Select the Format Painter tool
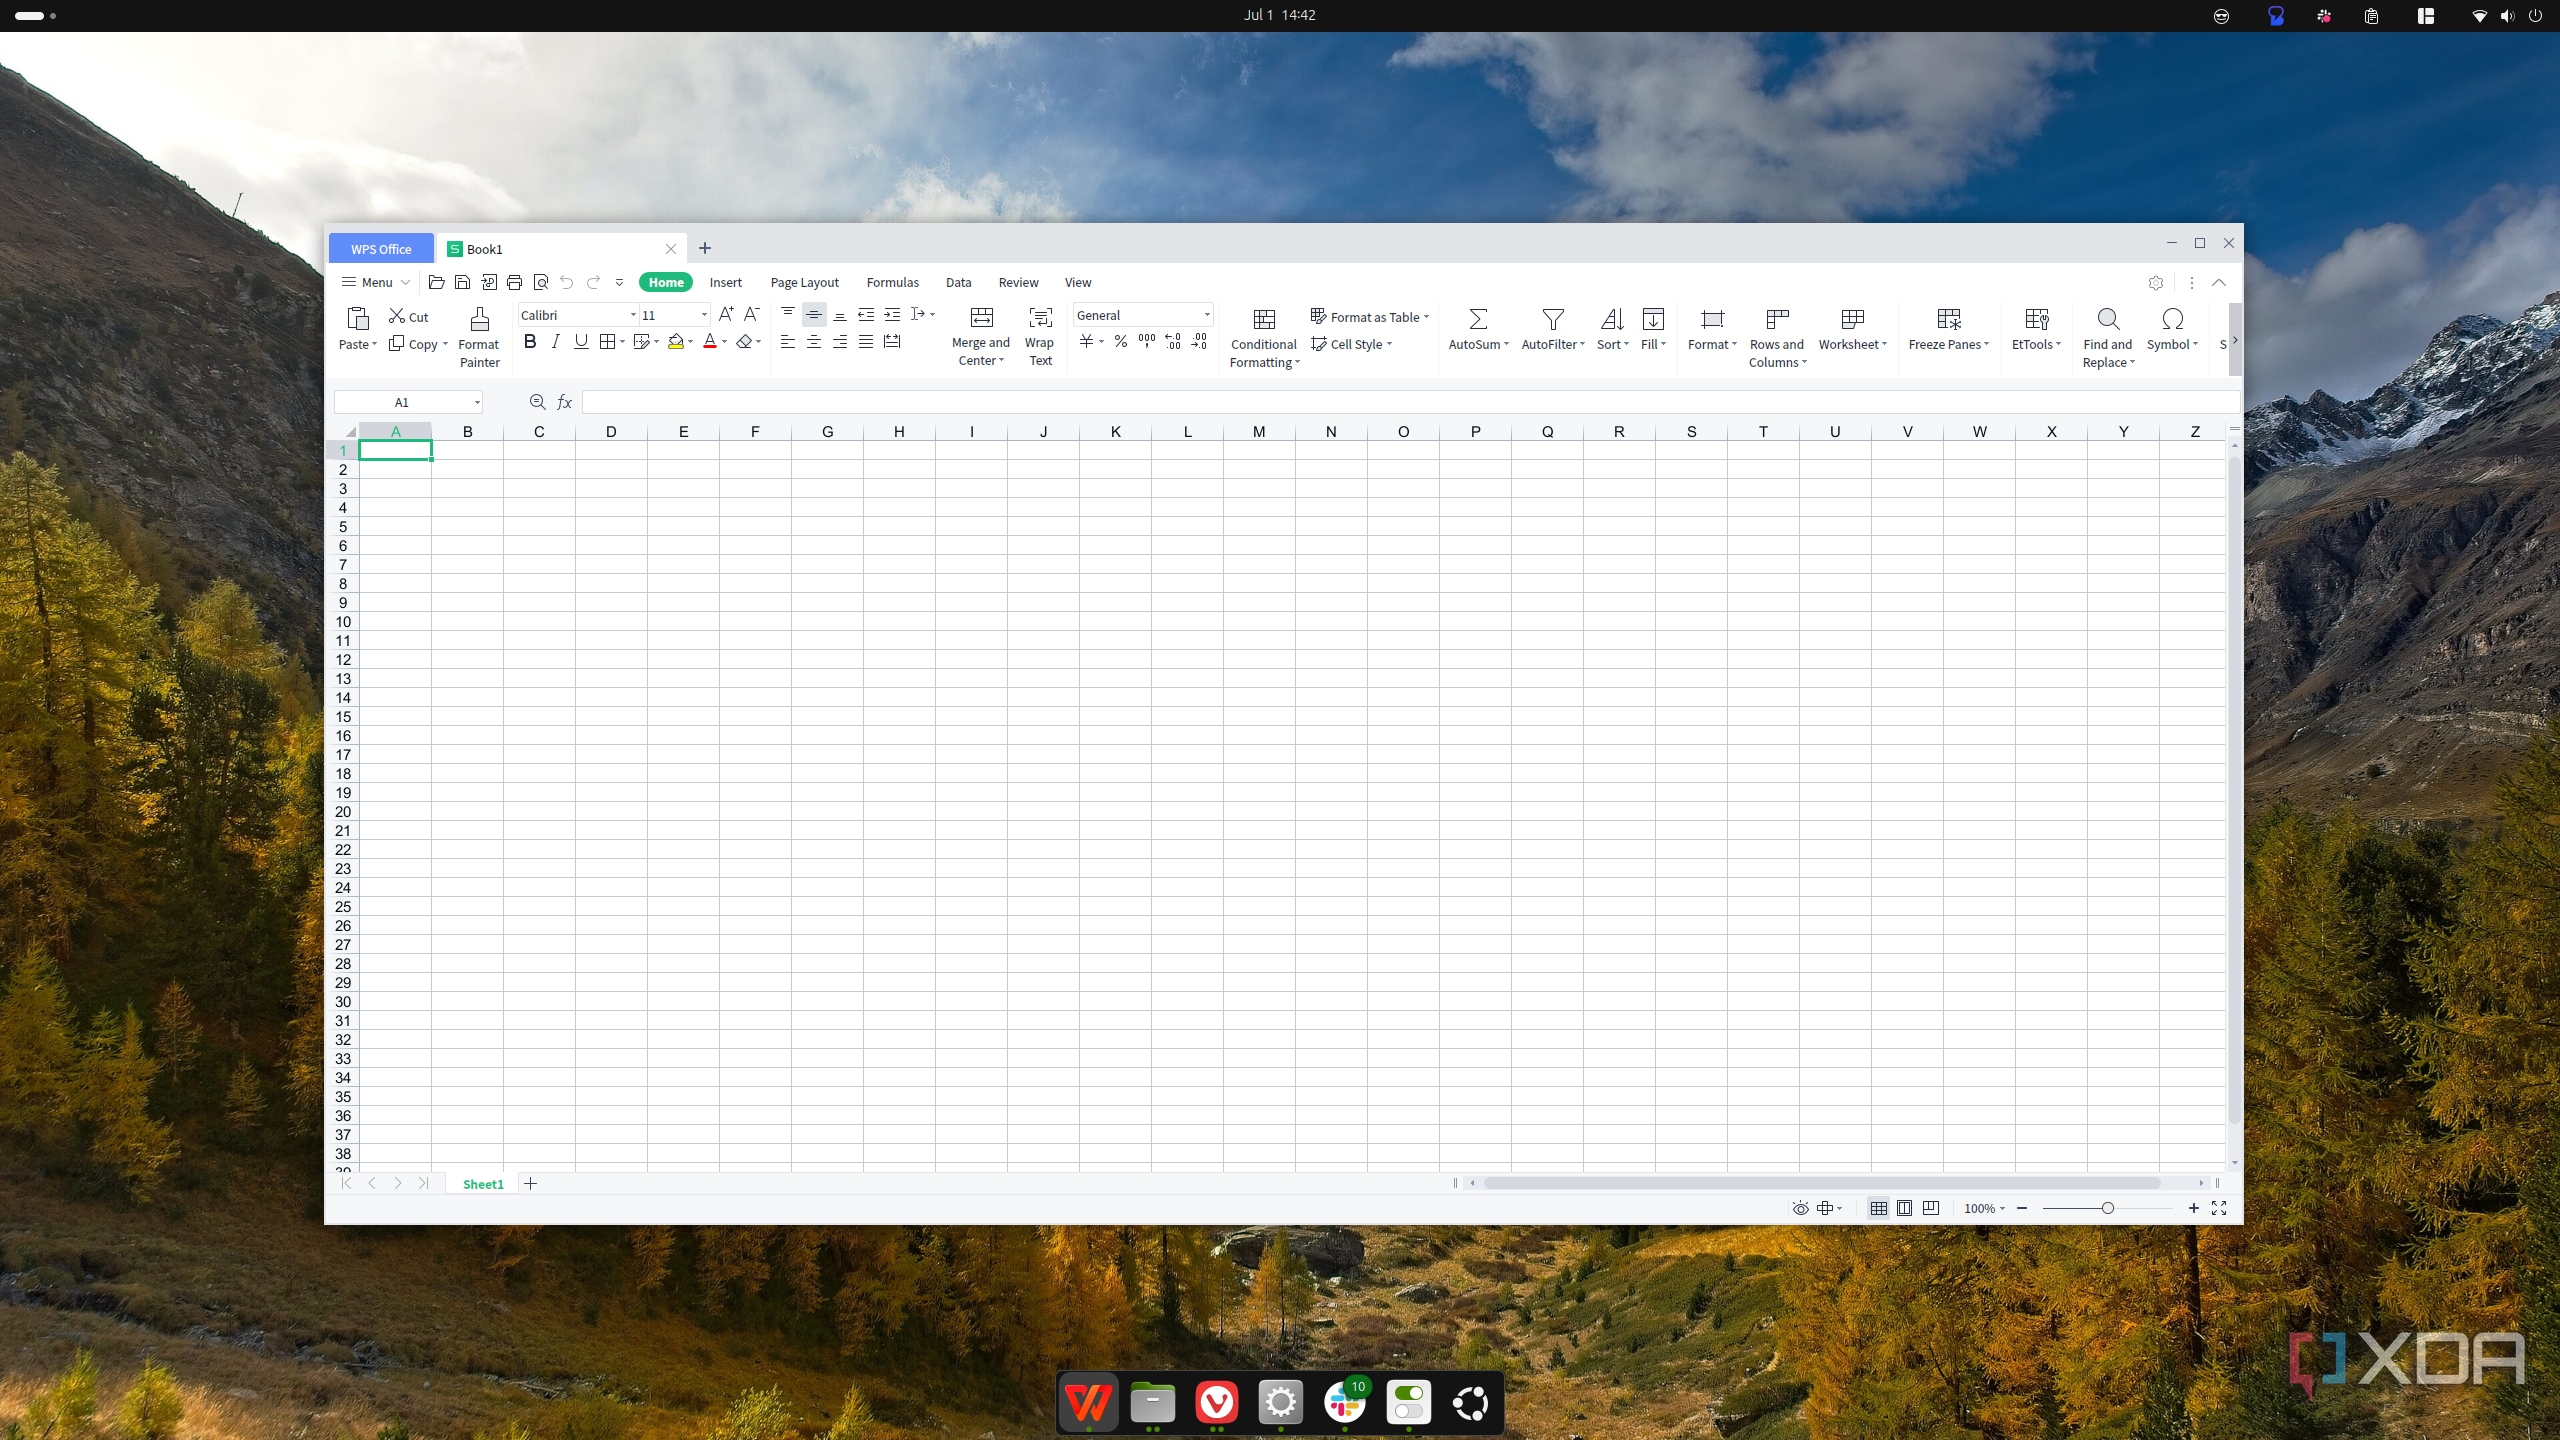Viewport: 2560px width, 1440px height. click(x=479, y=337)
